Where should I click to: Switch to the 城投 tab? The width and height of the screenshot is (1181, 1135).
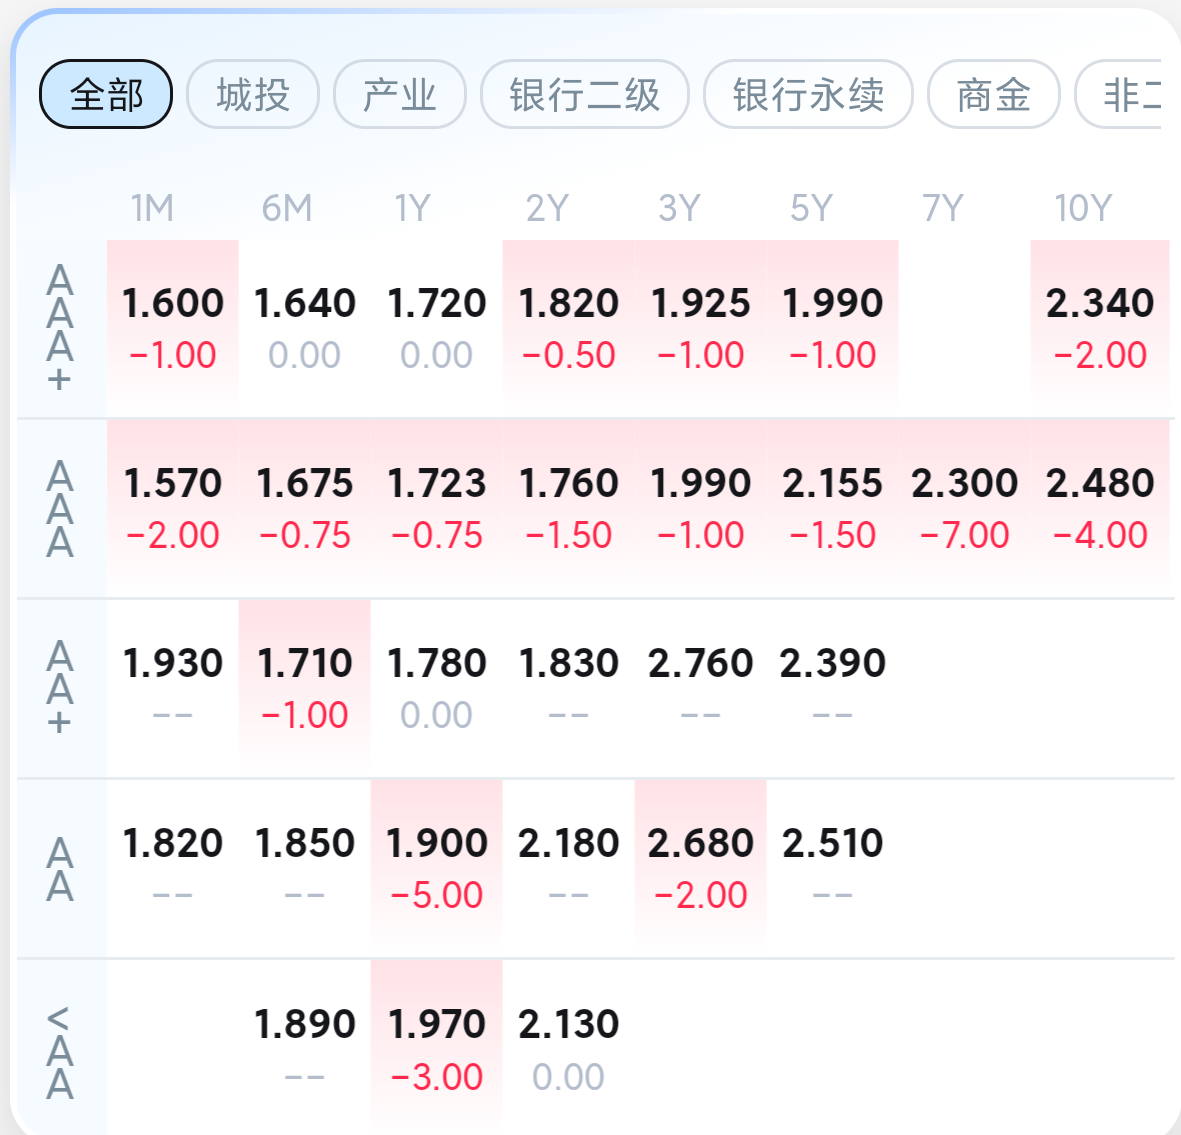pyautogui.click(x=253, y=95)
